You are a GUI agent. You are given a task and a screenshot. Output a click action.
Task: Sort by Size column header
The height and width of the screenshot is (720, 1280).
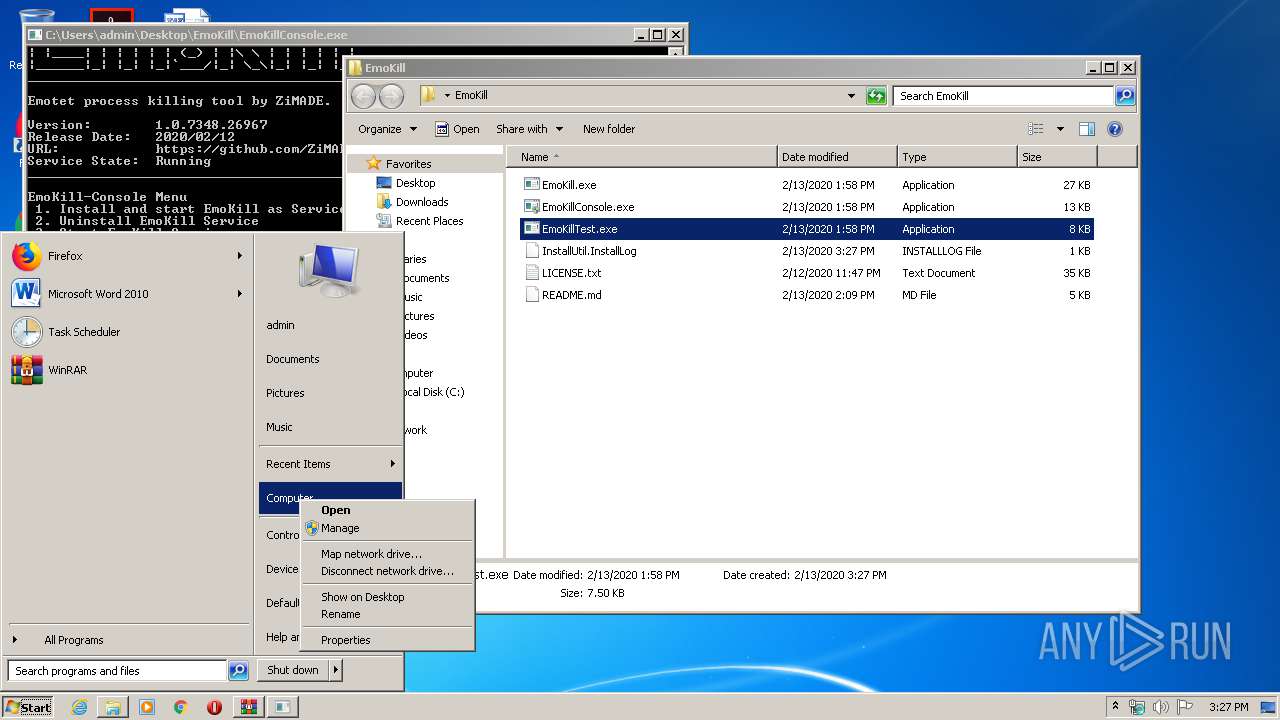pyautogui.click(x=1057, y=157)
